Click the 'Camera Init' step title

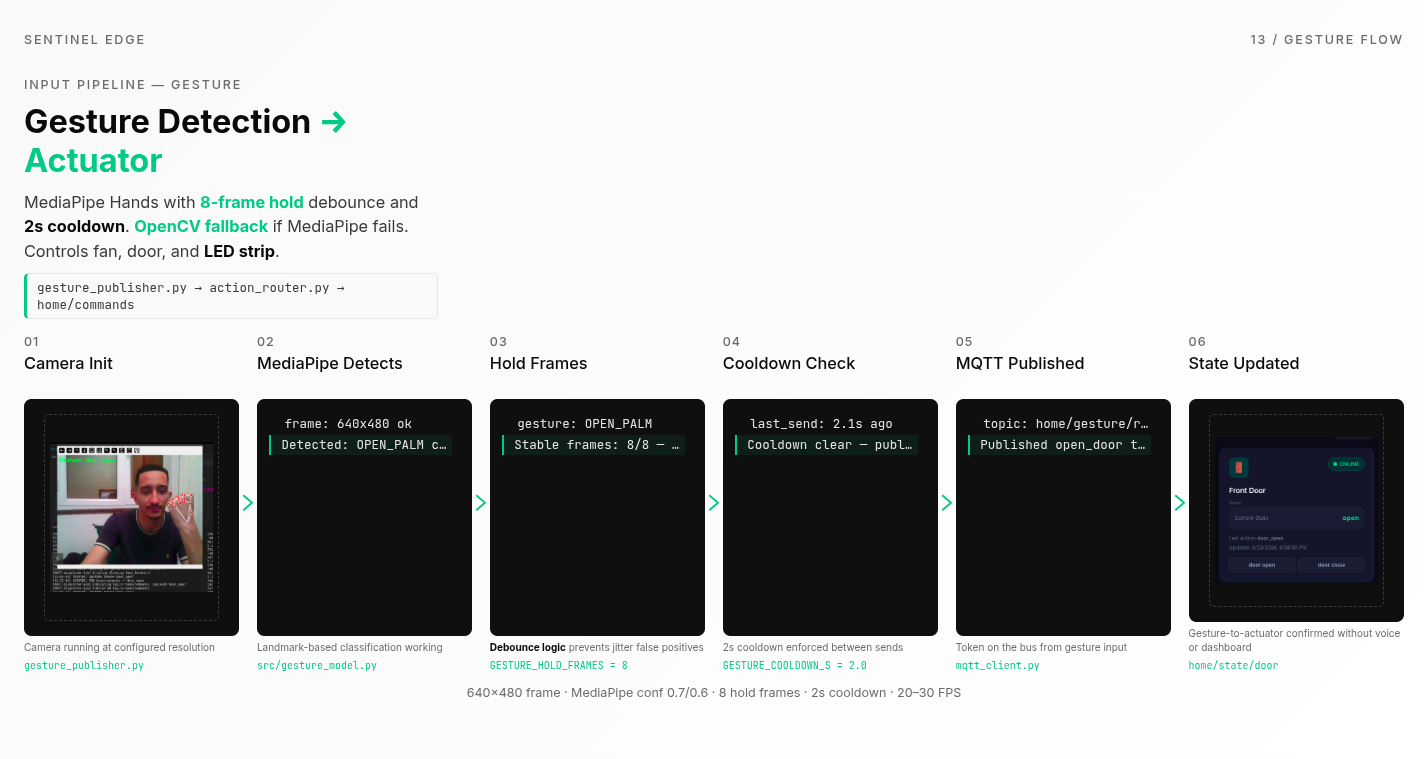[x=68, y=363]
